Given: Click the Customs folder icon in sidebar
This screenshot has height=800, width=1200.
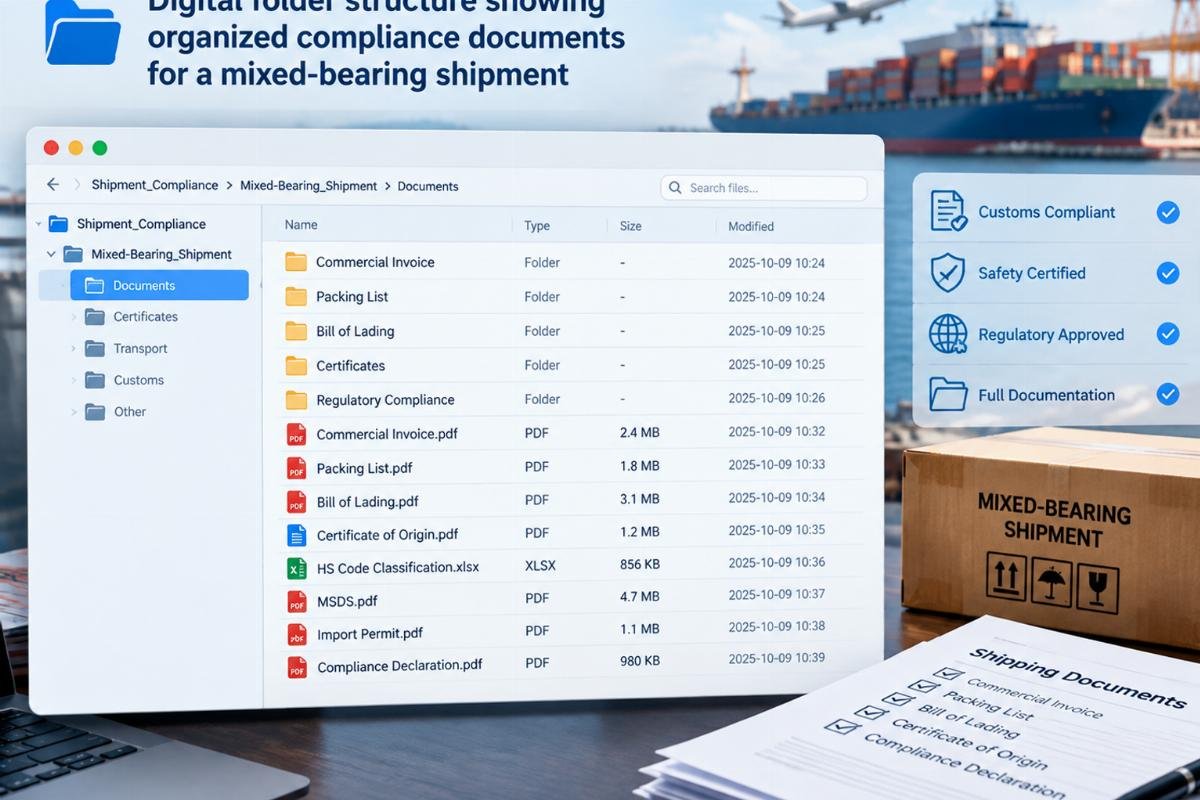Looking at the screenshot, I should pos(95,380).
